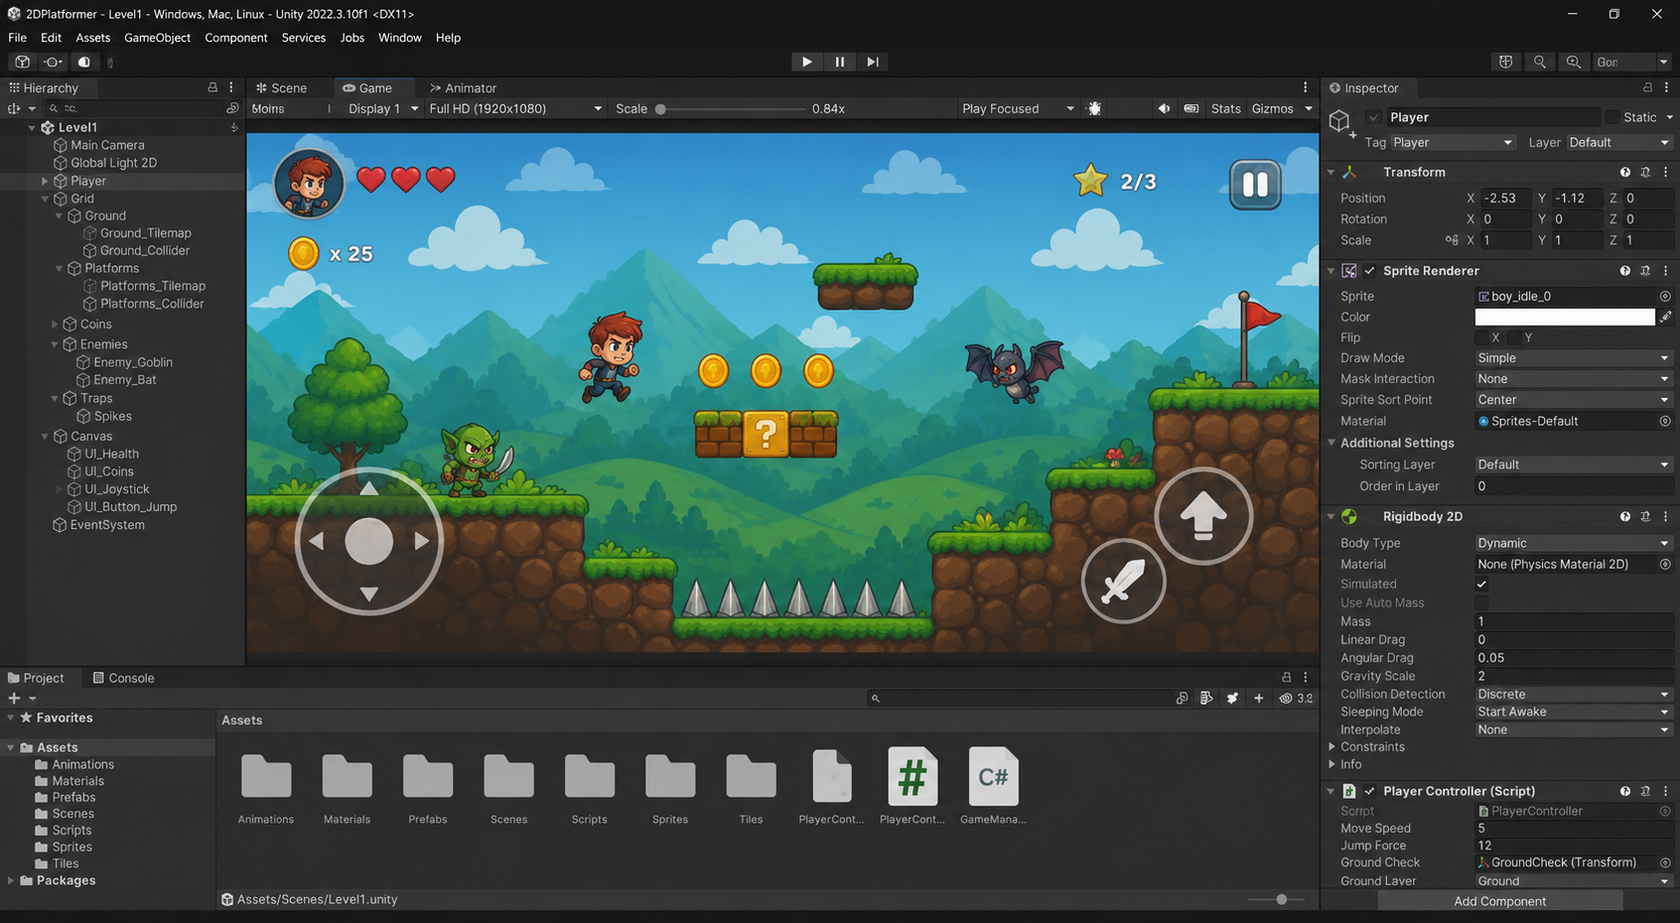Click the Add Component button
This screenshot has width=1680, height=923.
[1499, 901]
